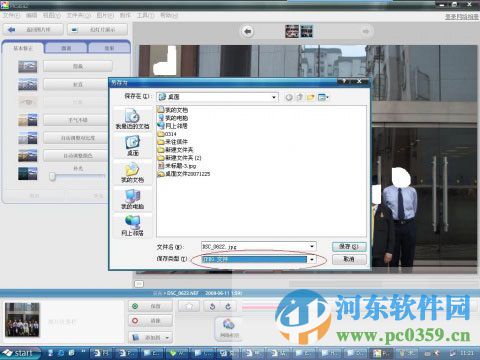
Task: Select 我的电脑 in the file list
Action: click(x=173, y=118)
